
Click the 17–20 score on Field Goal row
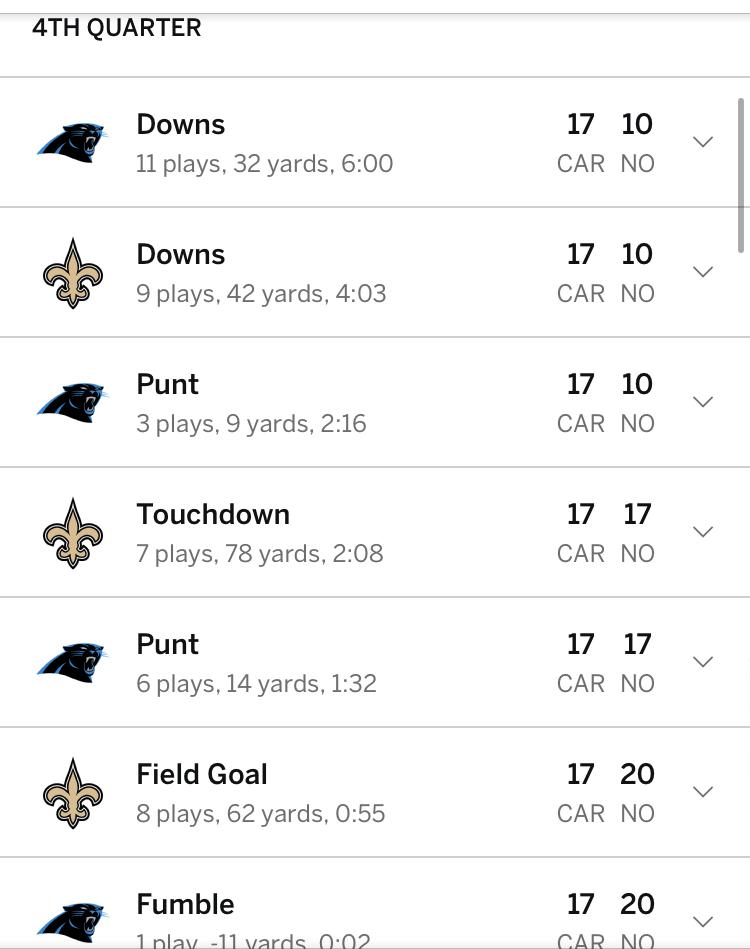(608, 774)
